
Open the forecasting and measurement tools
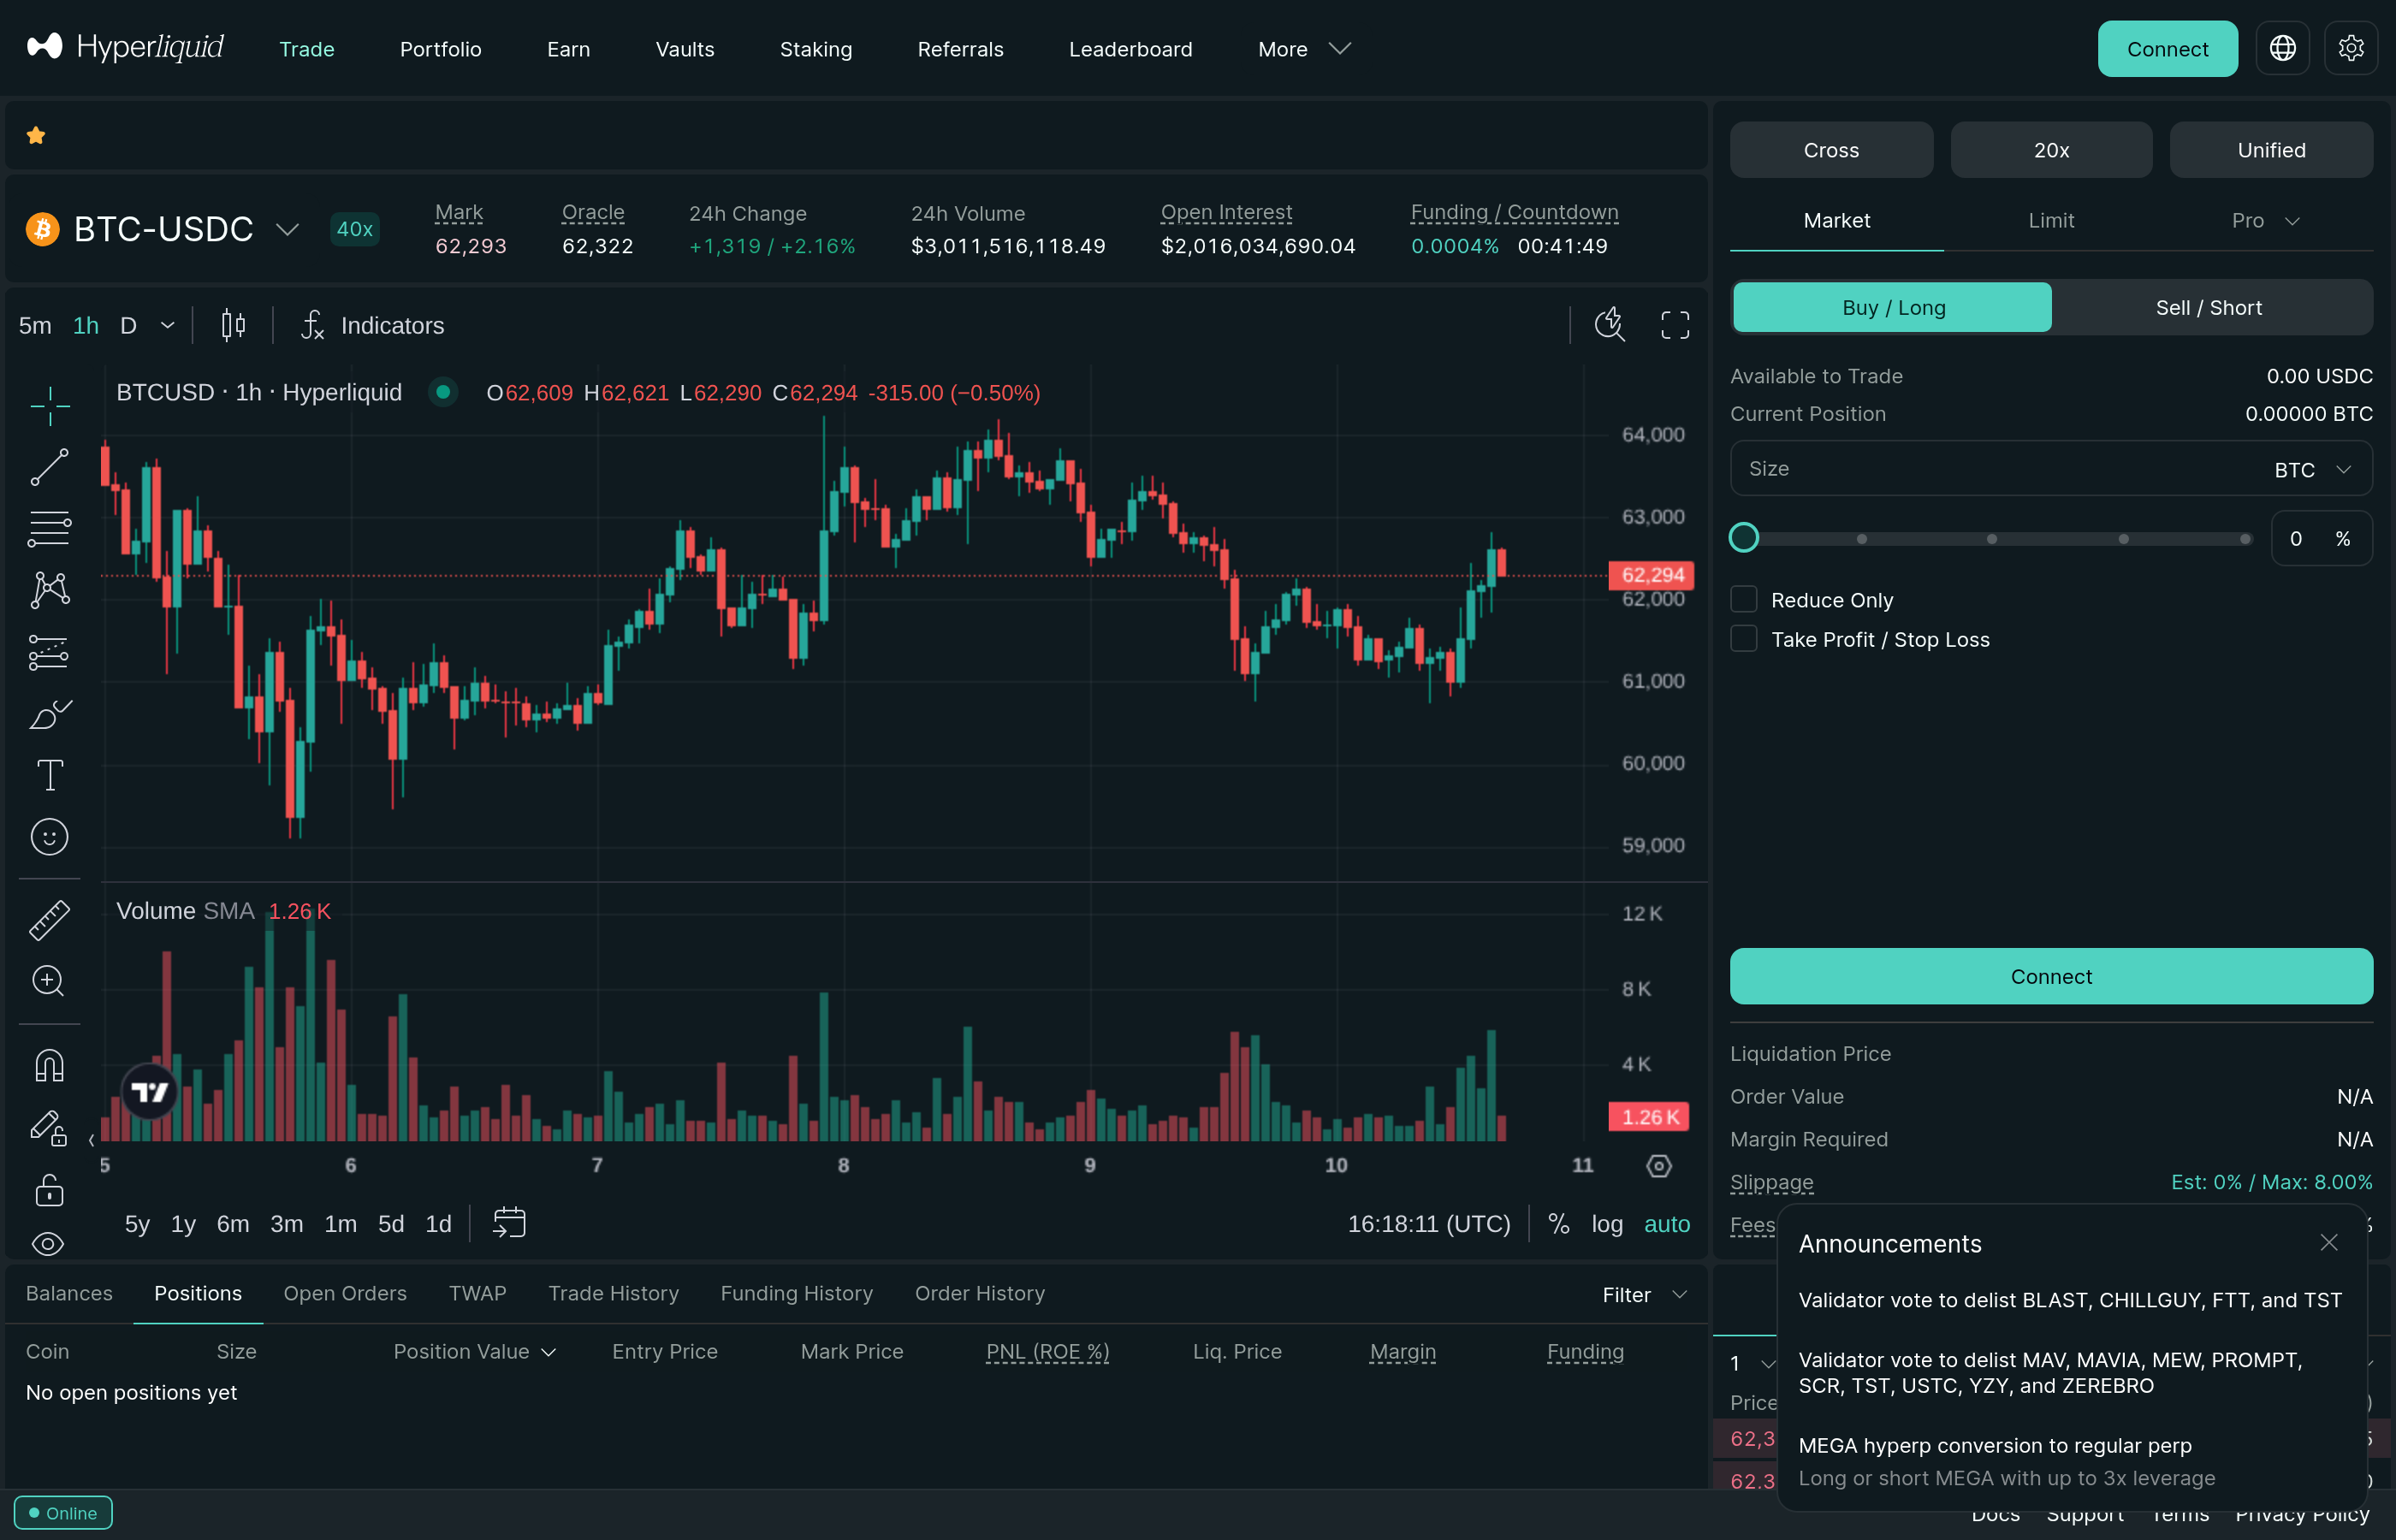pos(49,652)
